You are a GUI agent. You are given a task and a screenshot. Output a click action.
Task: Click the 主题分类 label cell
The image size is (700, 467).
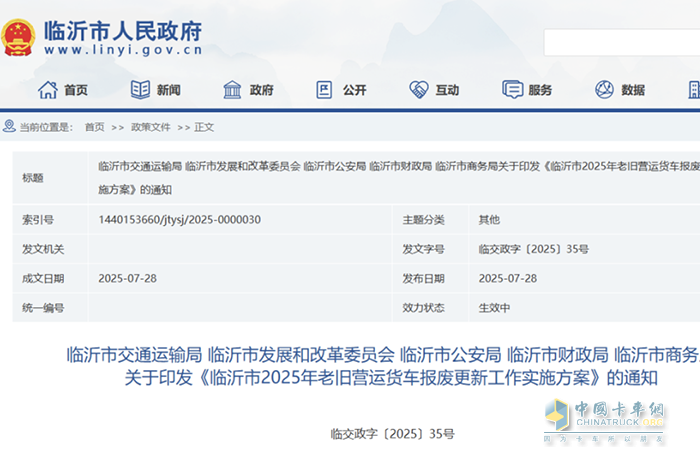click(423, 220)
